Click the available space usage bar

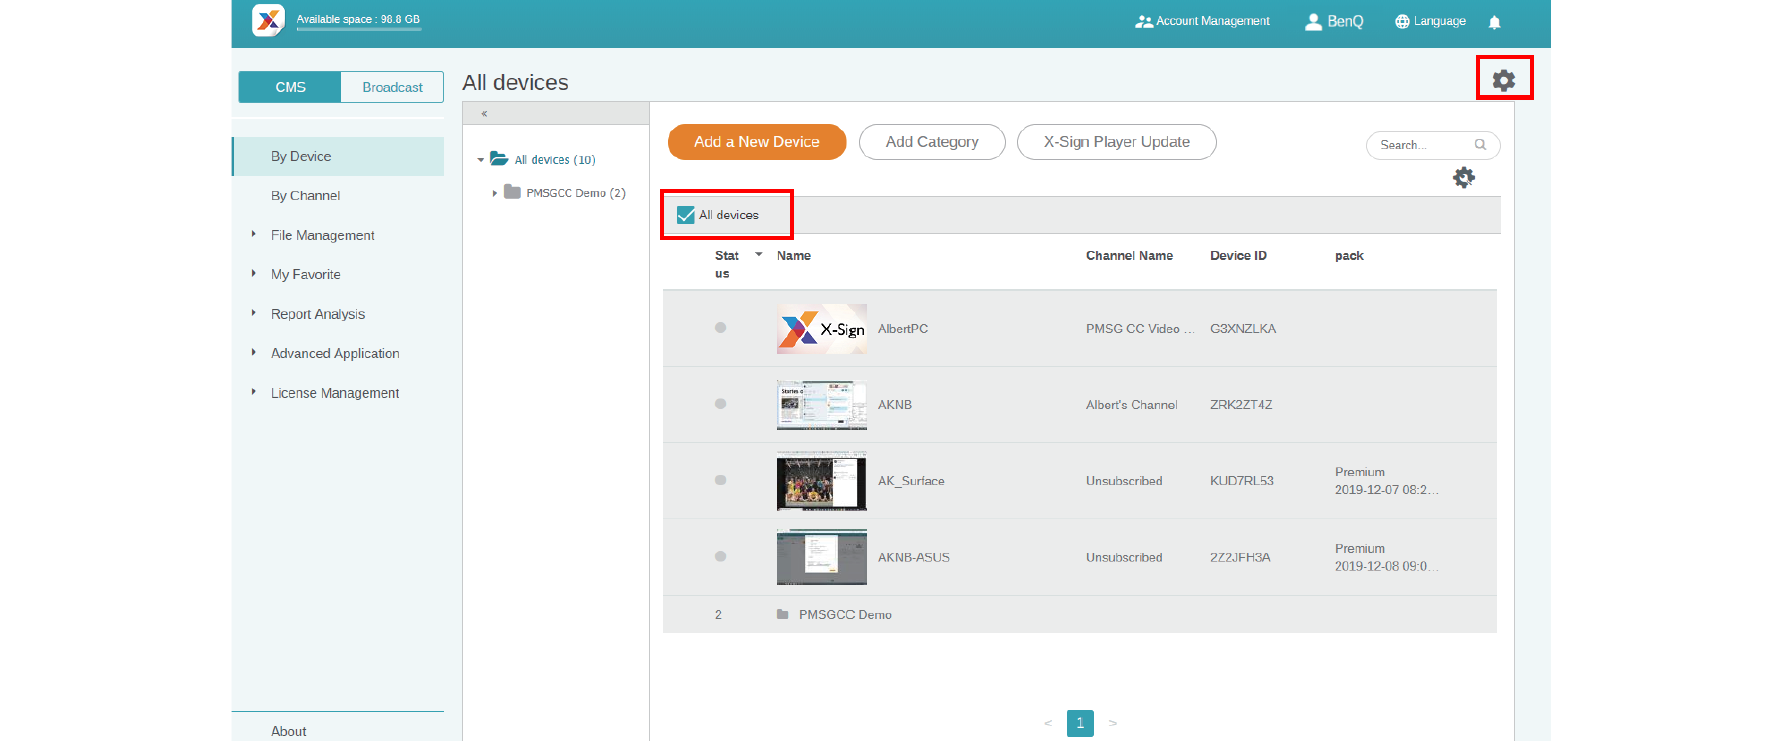[x=358, y=29]
